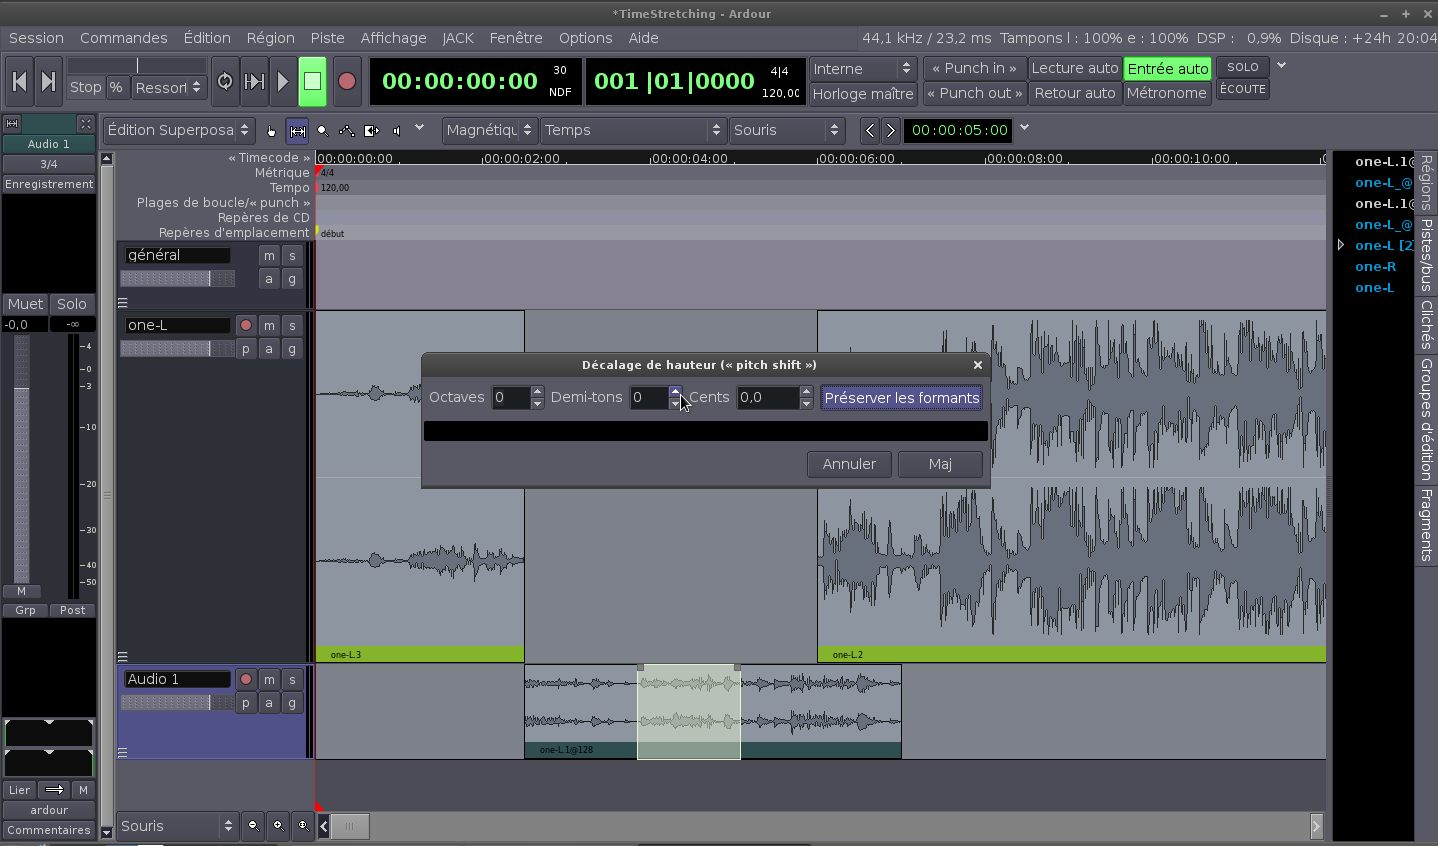Click the Maj button in pitch dialog
Screen dimensions: 1438x846
pos(939,464)
